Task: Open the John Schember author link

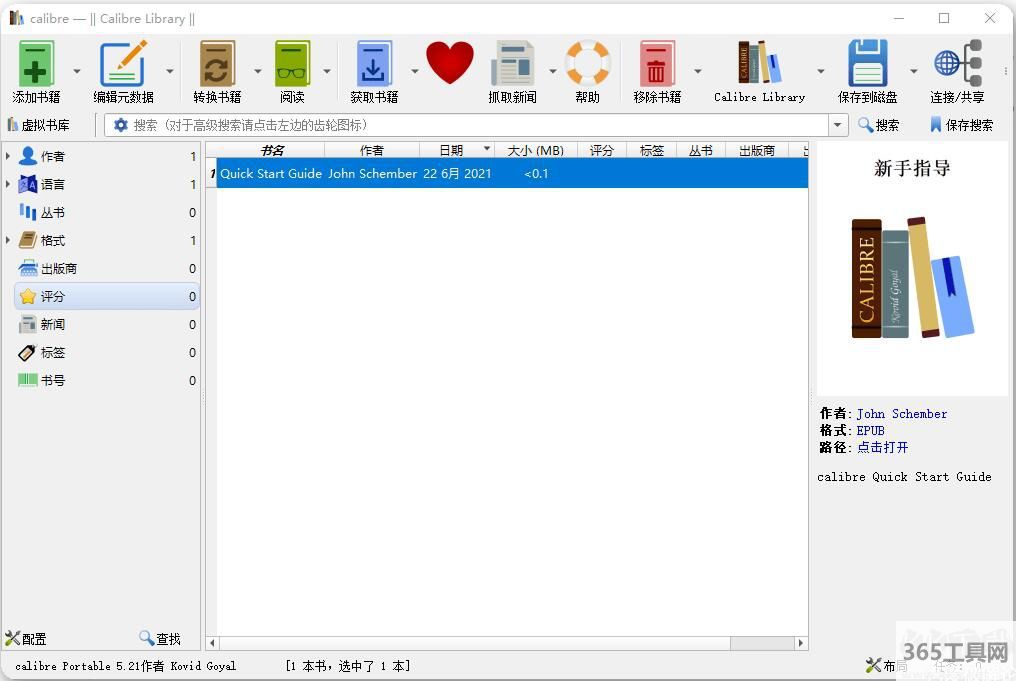Action: click(901, 414)
